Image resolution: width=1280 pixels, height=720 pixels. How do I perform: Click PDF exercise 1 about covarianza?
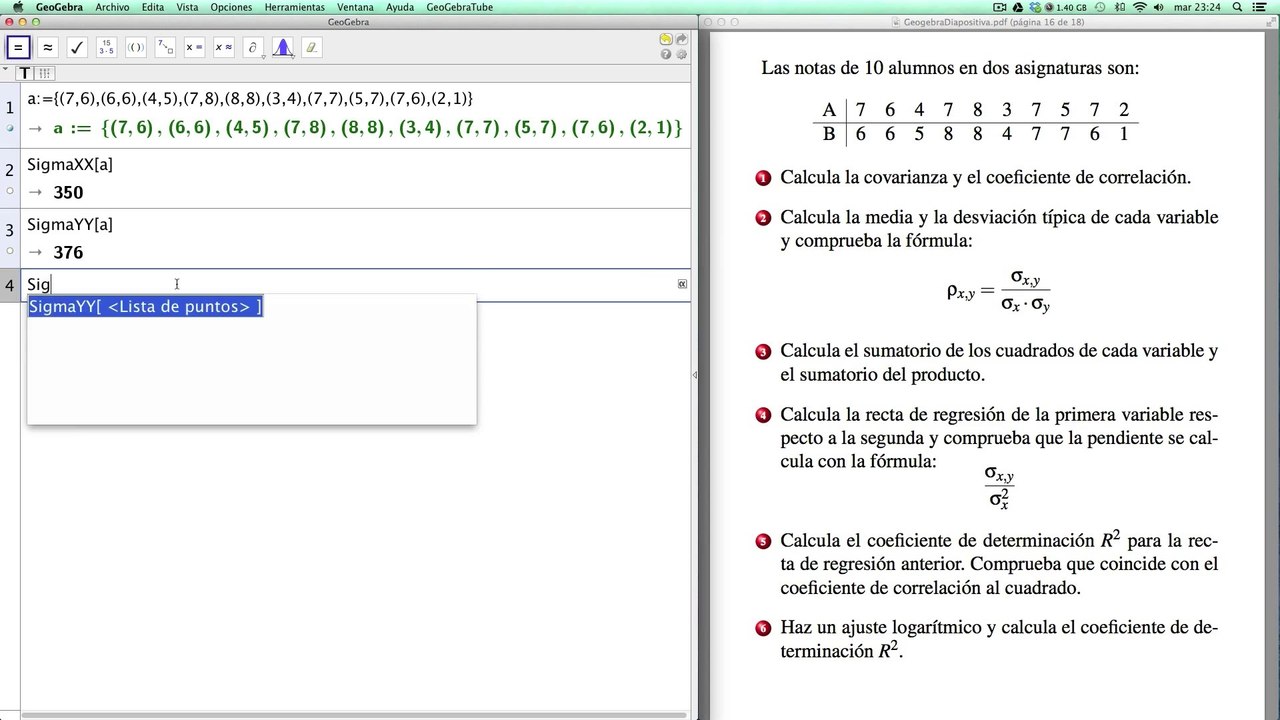tap(985, 178)
